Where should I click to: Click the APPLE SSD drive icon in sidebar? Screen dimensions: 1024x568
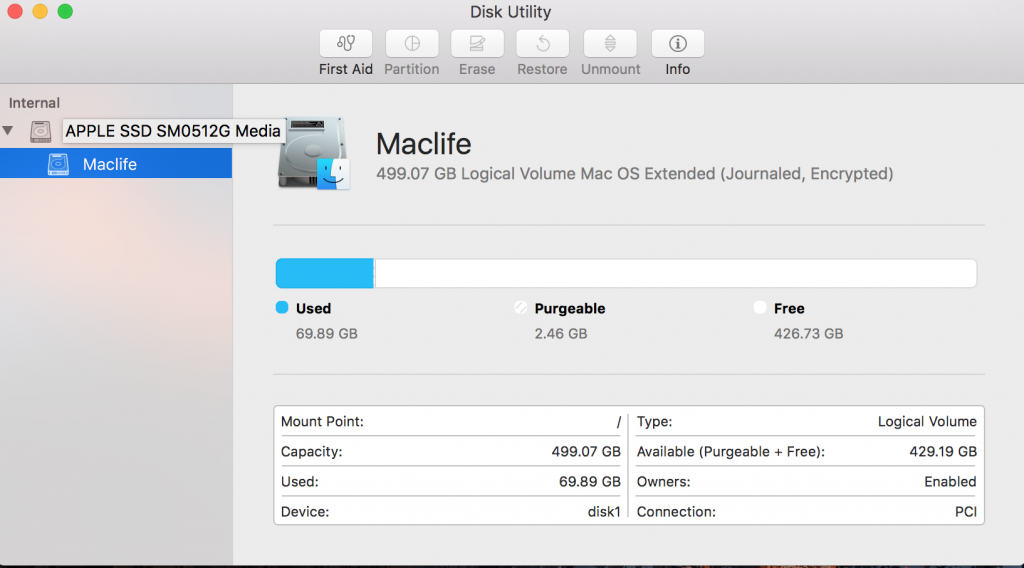[x=40, y=131]
